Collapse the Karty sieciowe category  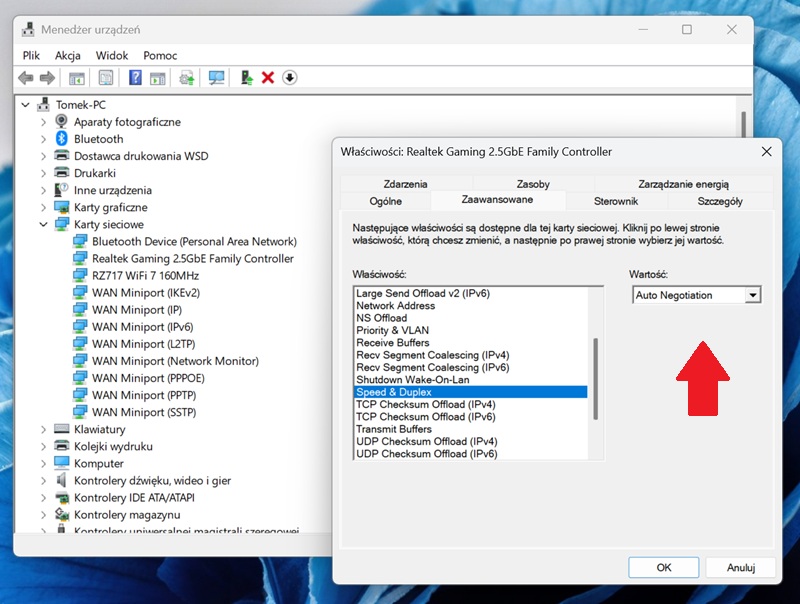(44, 225)
